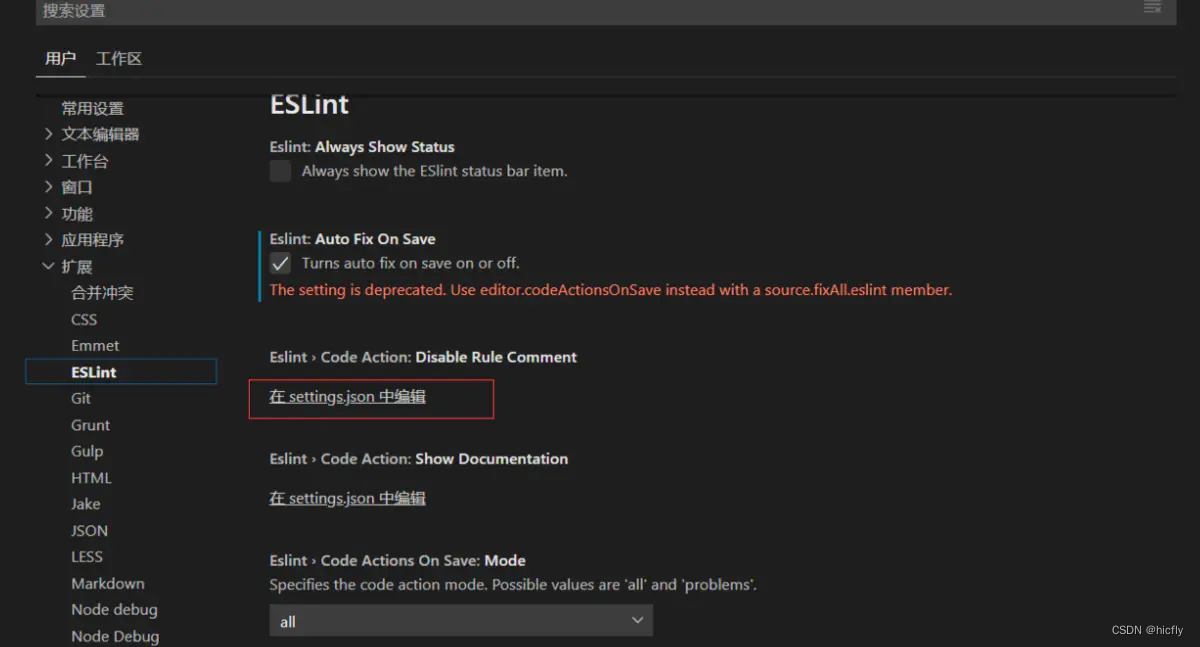Image resolution: width=1200 pixels, height=647 pixels.
Task: Expand the 应用程序 chevron
Action: 49,239
